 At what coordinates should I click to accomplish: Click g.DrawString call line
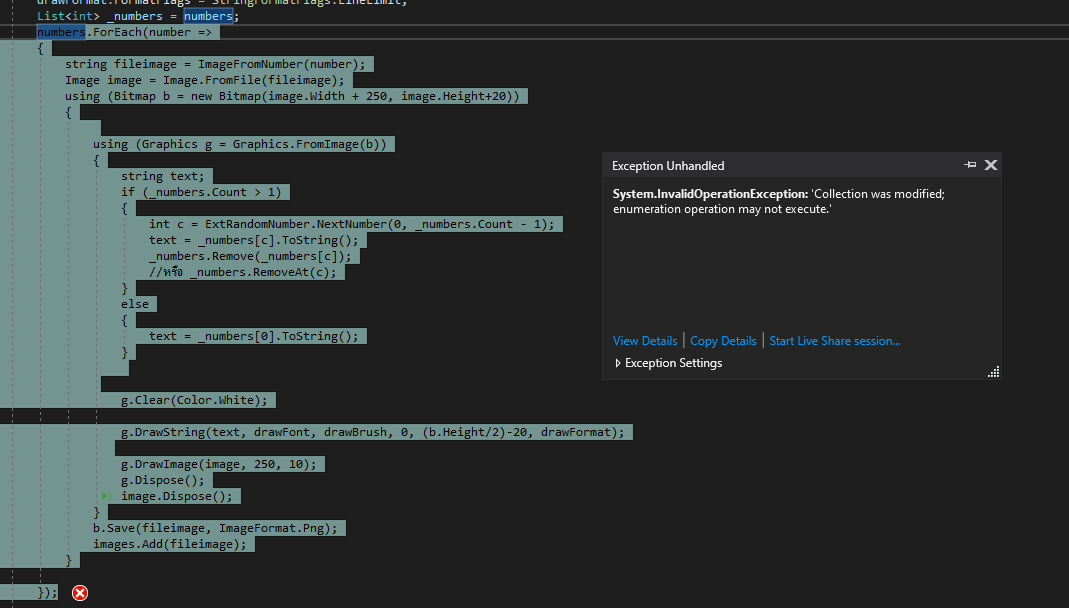point(372,432)
